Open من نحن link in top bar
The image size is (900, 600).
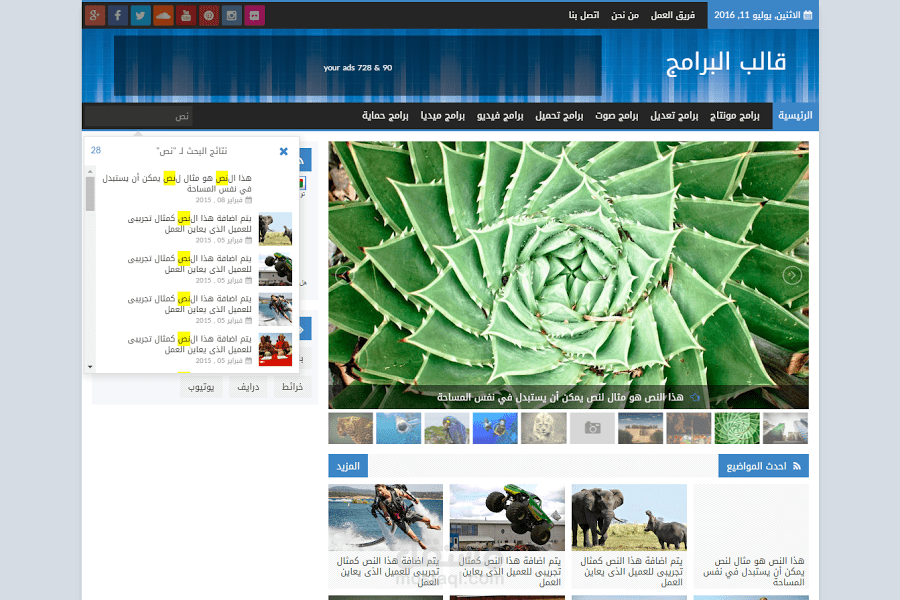(625, 15)
